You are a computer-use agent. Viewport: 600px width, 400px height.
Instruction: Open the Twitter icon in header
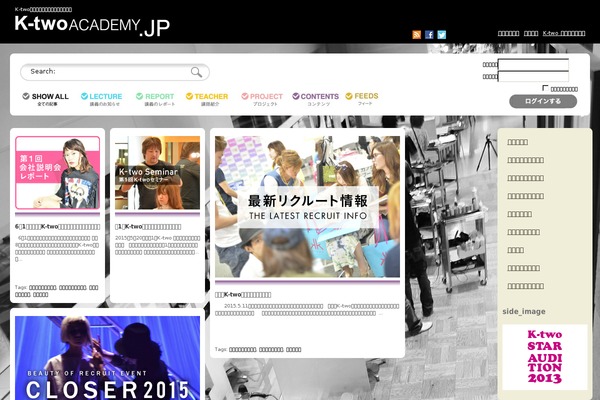(x=442, y=35)
